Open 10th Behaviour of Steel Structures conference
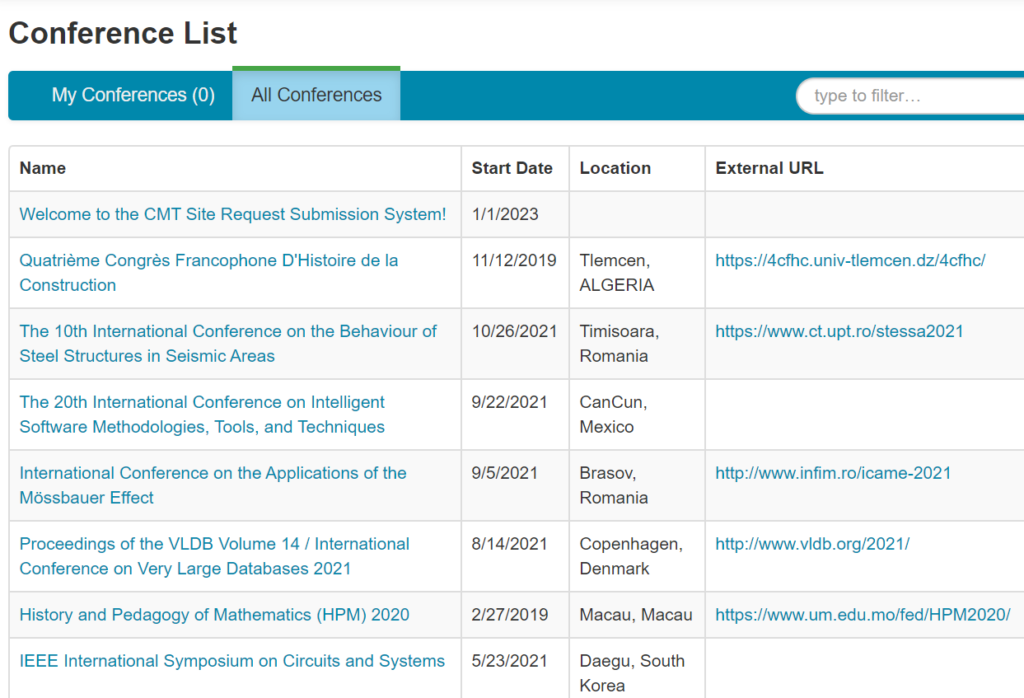 pos(228,343)
